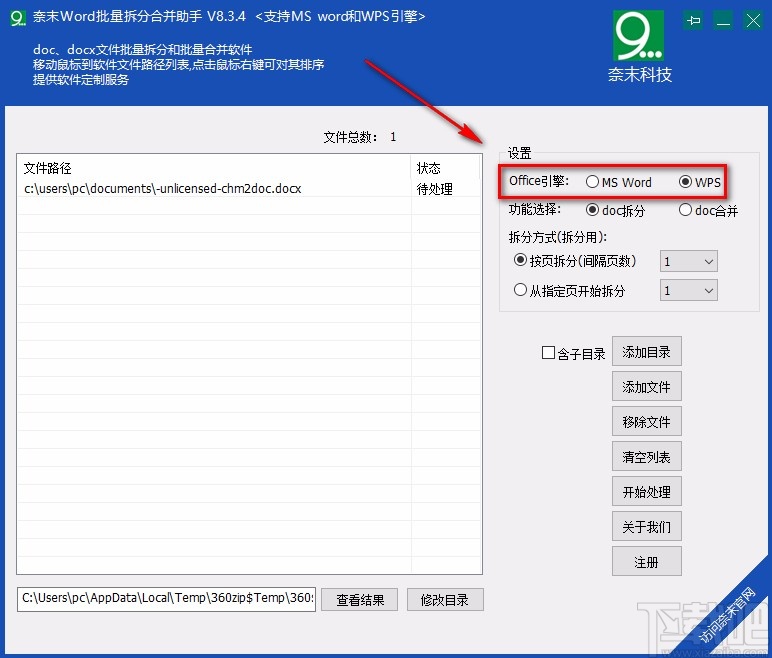Minimize the 奈末Word window
The width and height of the screenshot is (772, 658).
coord(723,21)
